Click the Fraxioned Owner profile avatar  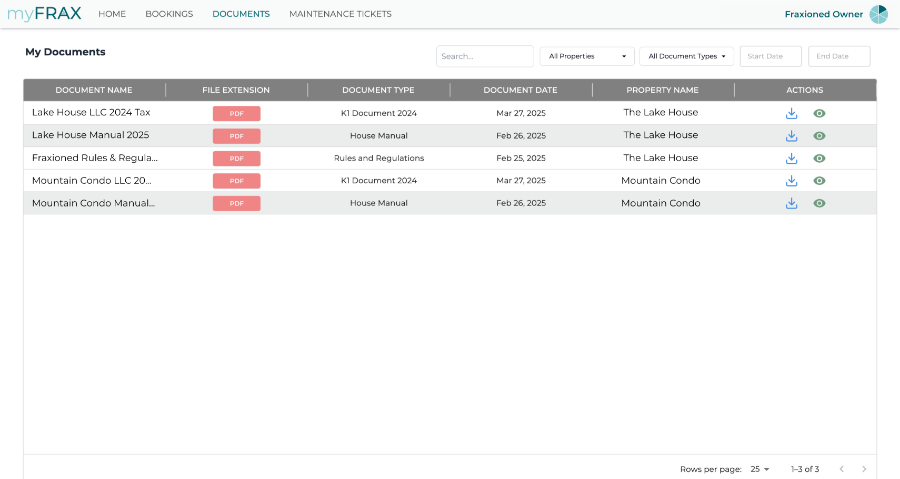(x=878, y=14)
